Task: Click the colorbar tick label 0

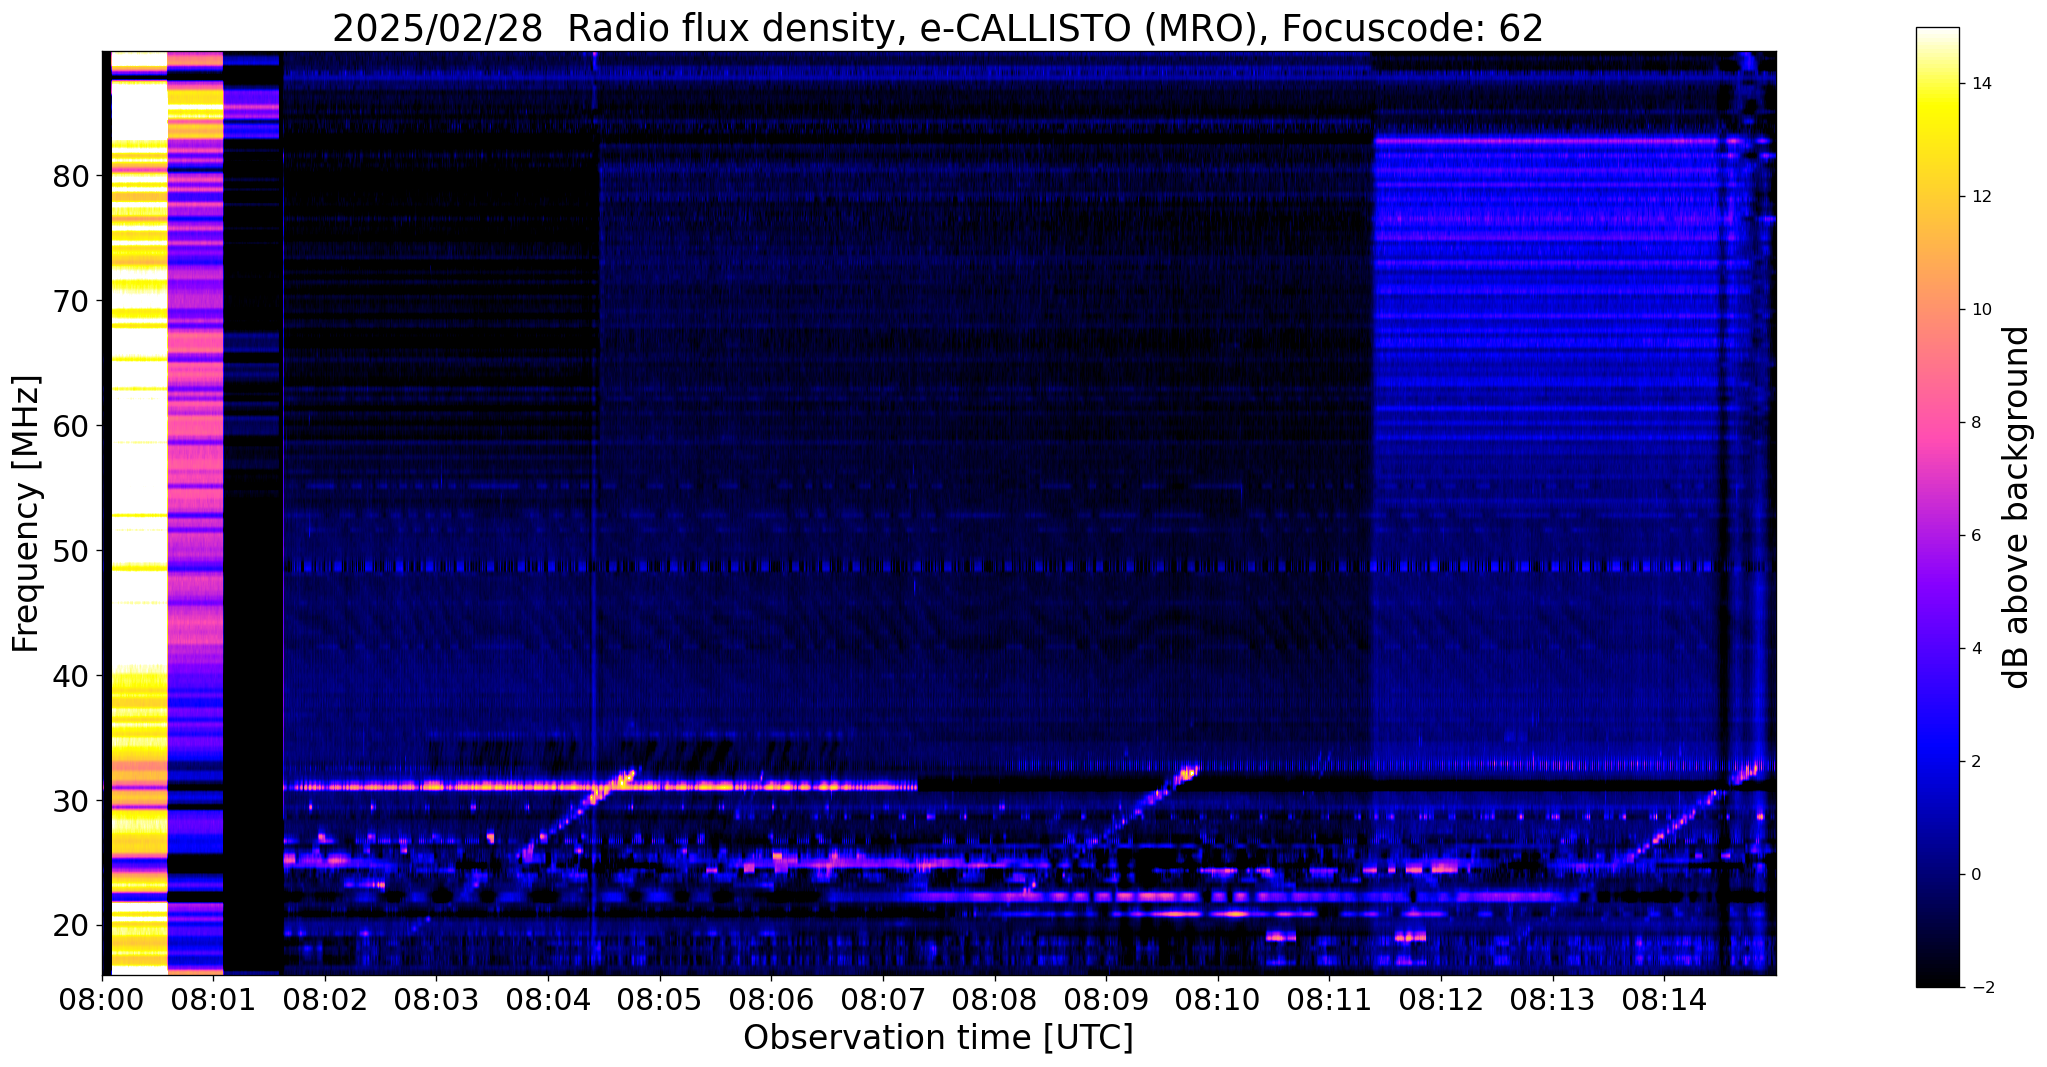Action: point(1975,875)
